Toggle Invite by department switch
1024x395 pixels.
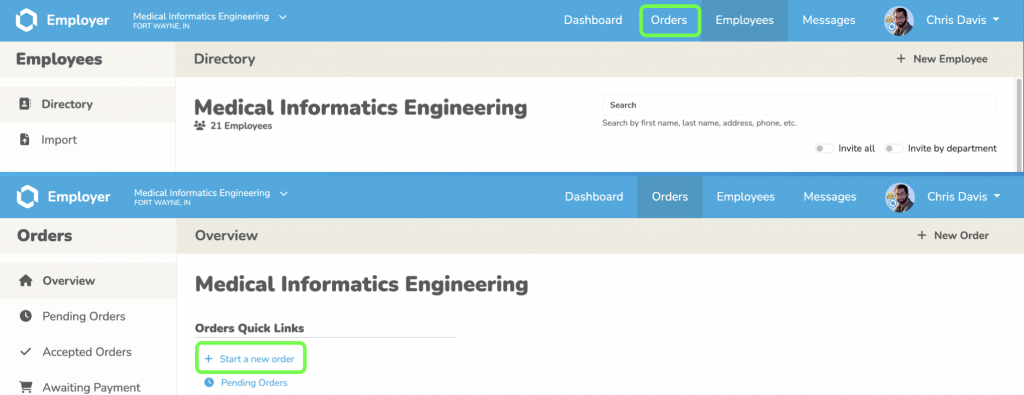point(893,148)
